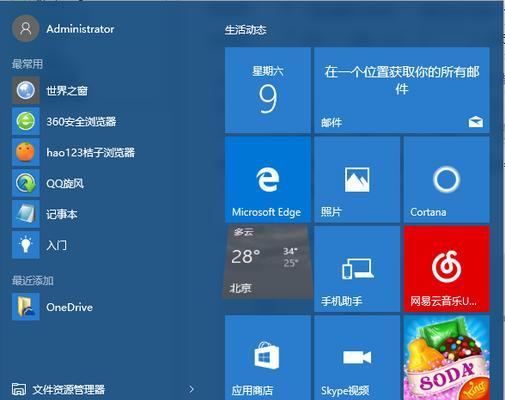The height and width of the screenshot is (400, 505).
Task: Open the 照片 (Photos) tile
Action: pyautogui.click(x=357, y=179)
